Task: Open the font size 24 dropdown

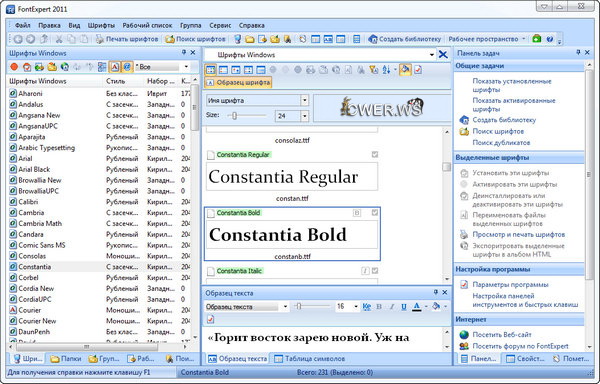Action: 305,116
